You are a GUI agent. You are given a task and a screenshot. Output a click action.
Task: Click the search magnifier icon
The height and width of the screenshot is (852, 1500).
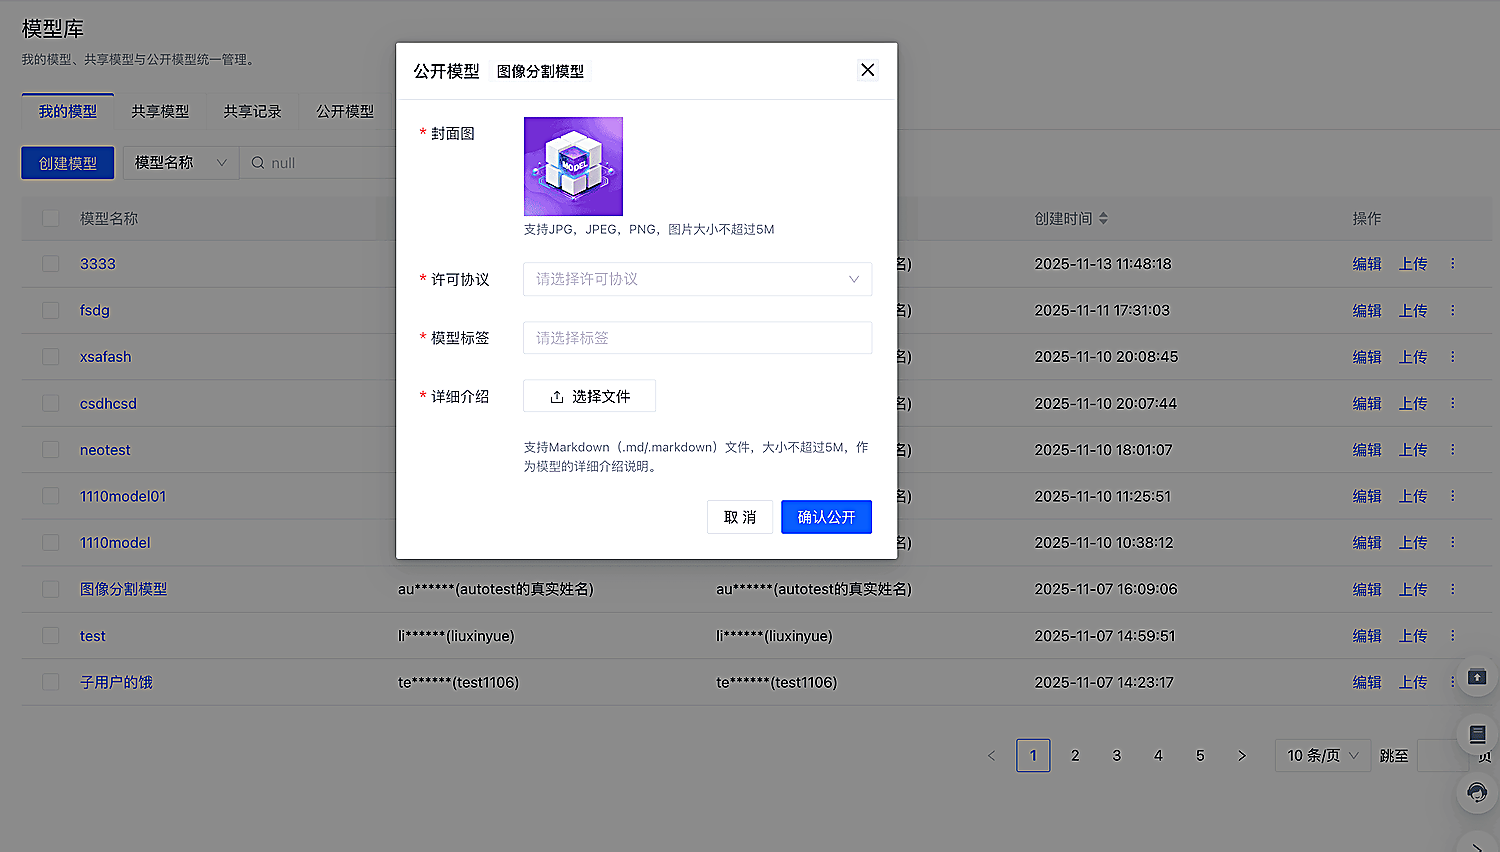[x=258, y=163]
